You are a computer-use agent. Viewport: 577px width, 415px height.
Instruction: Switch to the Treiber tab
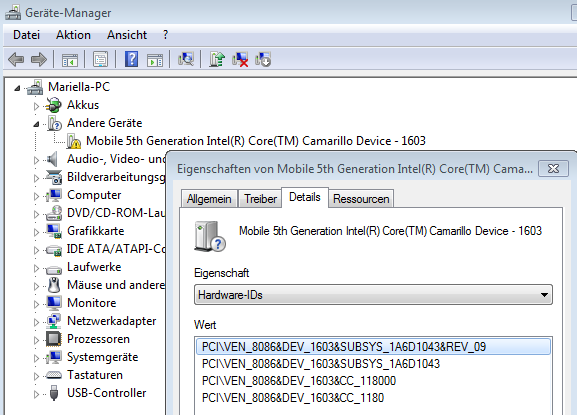(261, 199)
